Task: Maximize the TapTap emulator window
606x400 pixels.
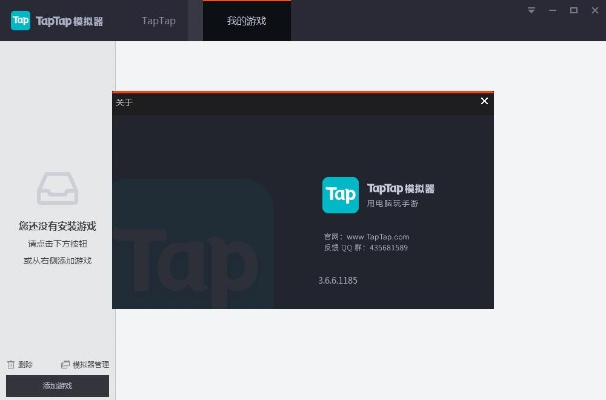Action: pyautogui.click(x=574, y=10)
